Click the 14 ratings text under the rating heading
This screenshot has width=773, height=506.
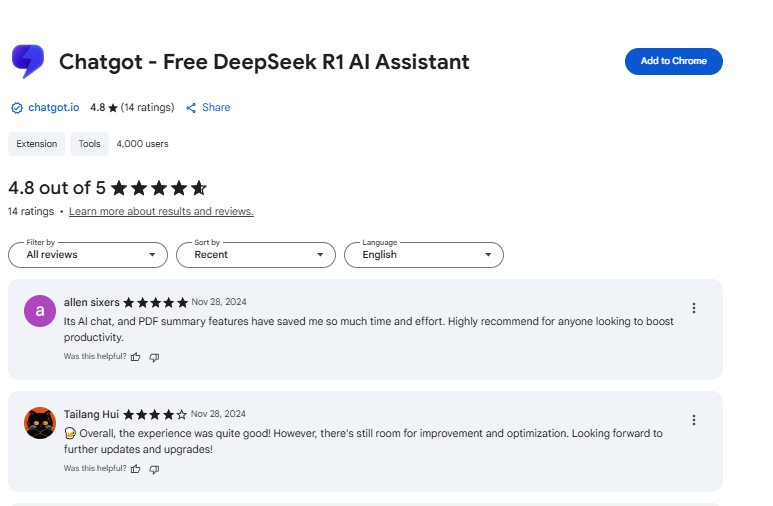pos(31,212)
